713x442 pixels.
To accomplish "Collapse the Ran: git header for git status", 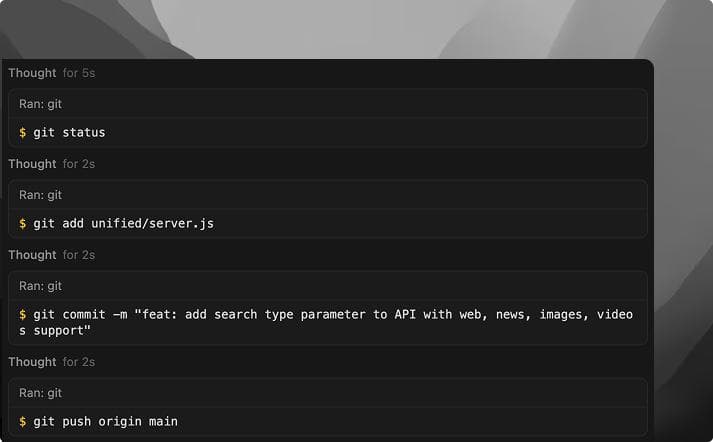I will pyautogui.click(x=41, y=104).
